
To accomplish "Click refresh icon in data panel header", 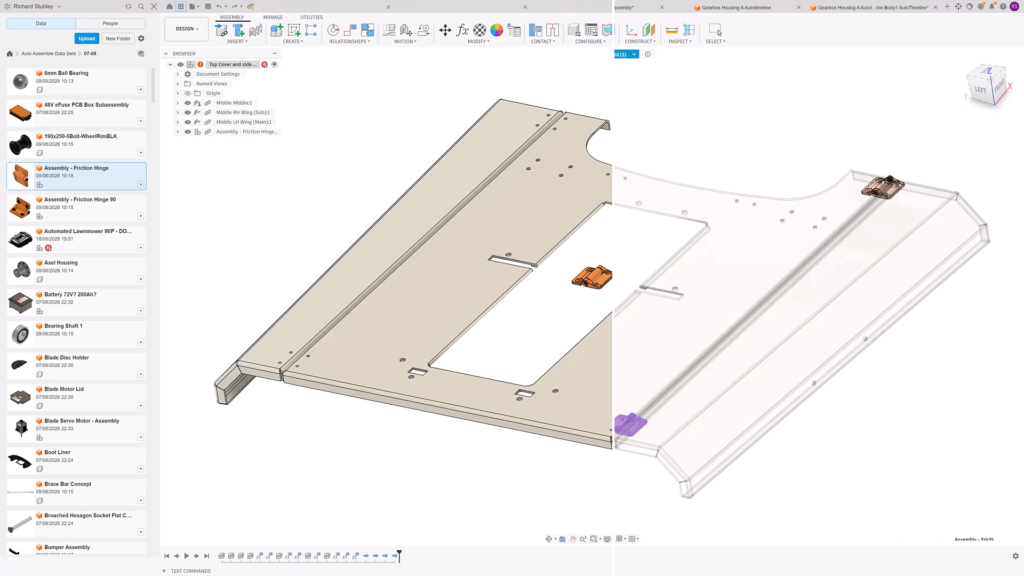I will click(128, 7).
